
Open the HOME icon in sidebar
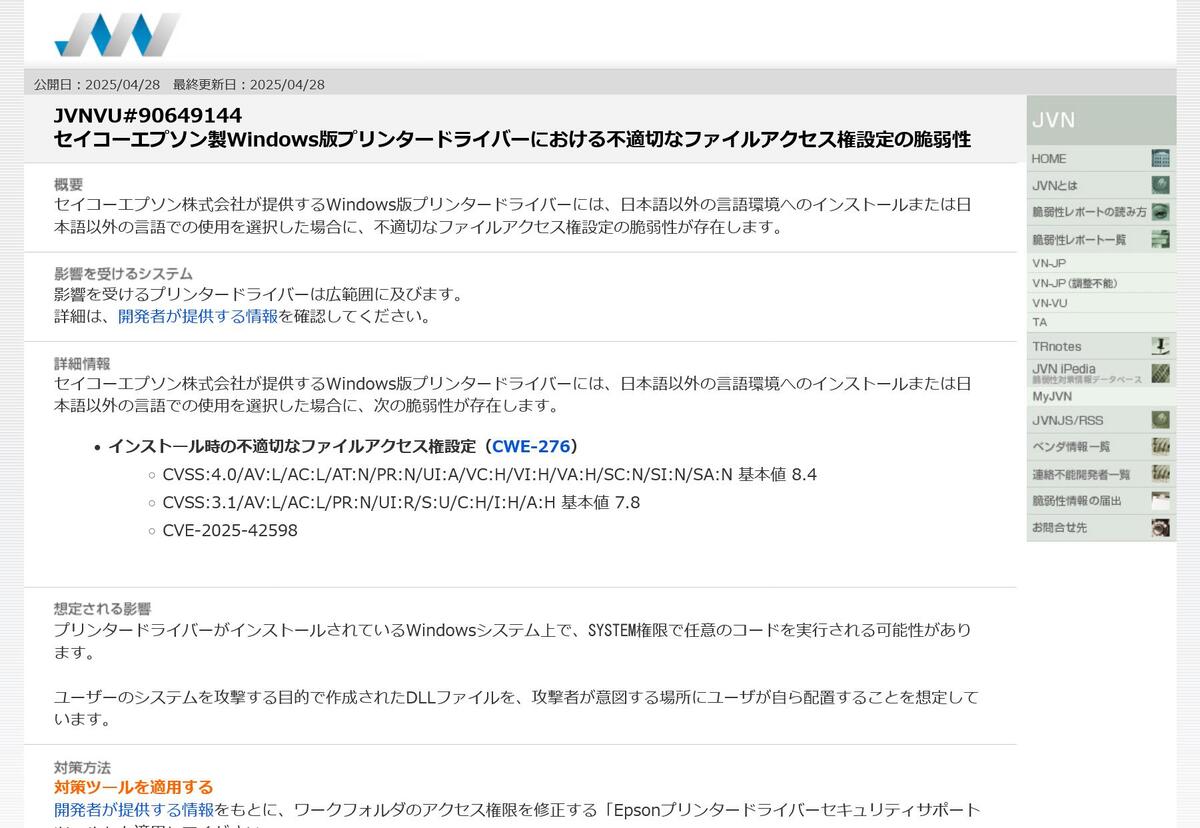1160,158
